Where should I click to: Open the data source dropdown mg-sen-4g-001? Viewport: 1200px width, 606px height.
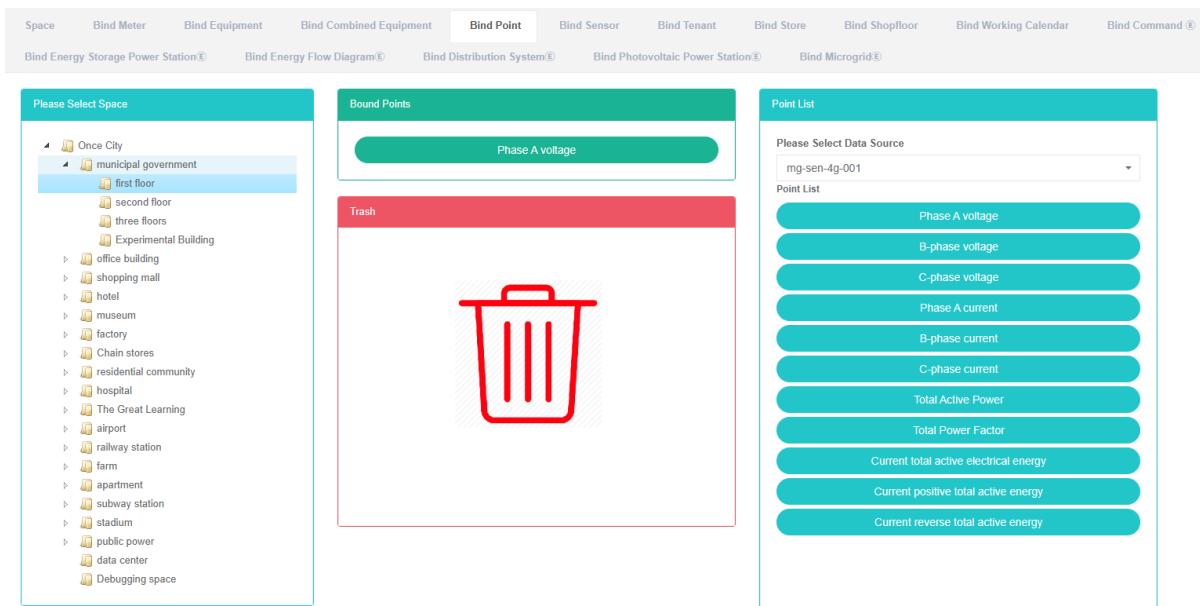tap(957, 168)
